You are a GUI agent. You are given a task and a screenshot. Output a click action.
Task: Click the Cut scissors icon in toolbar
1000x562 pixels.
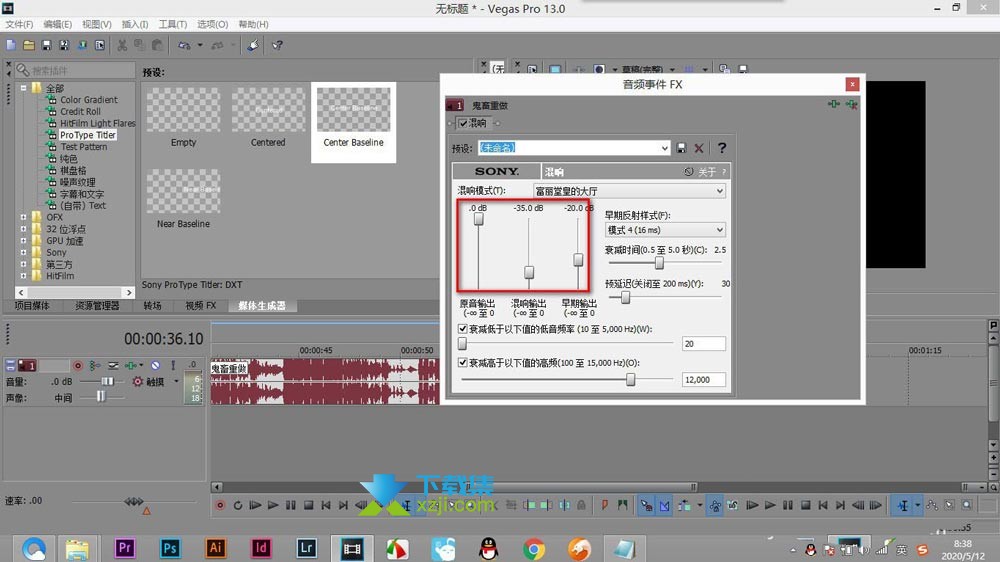tap(122, 45)
